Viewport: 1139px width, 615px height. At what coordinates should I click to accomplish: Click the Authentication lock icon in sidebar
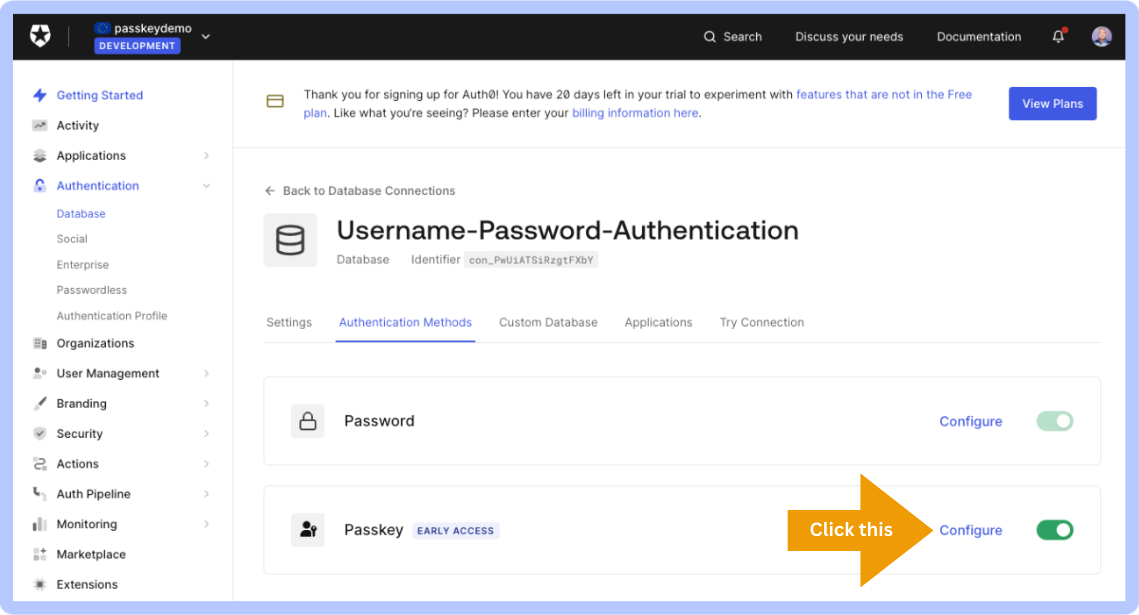pyautogui.click(x=40, y=186)
